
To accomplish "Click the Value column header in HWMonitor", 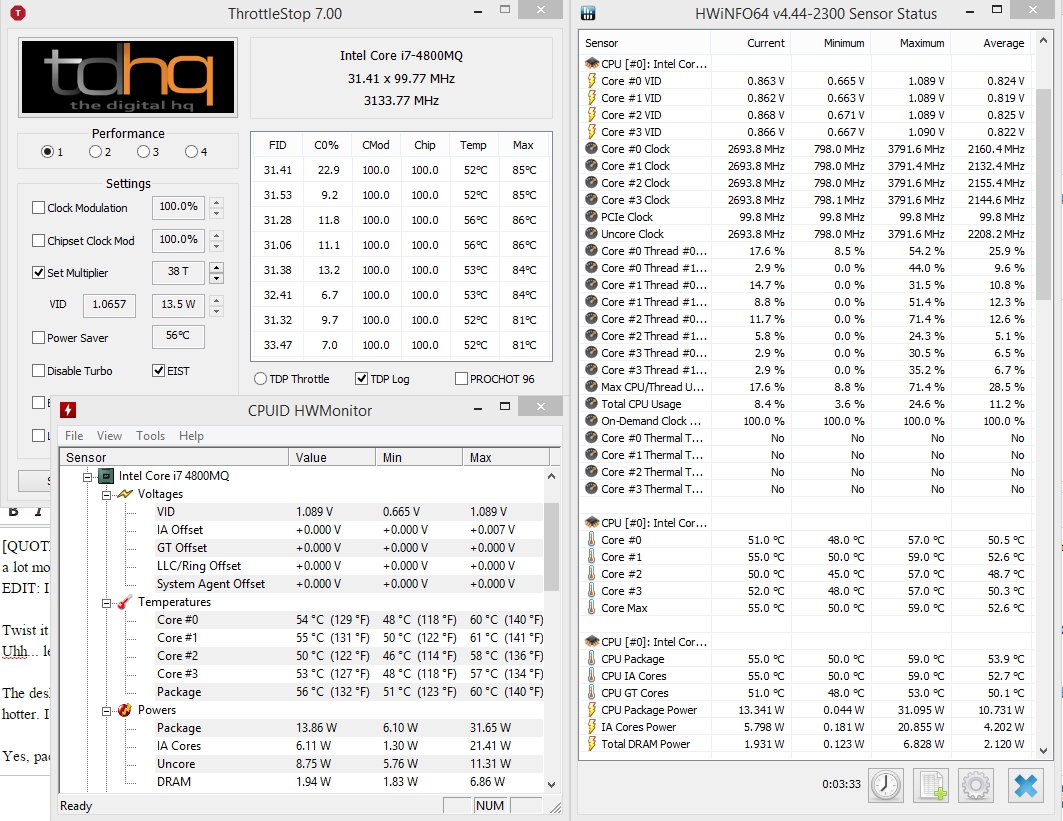I will tap(332, 458).
